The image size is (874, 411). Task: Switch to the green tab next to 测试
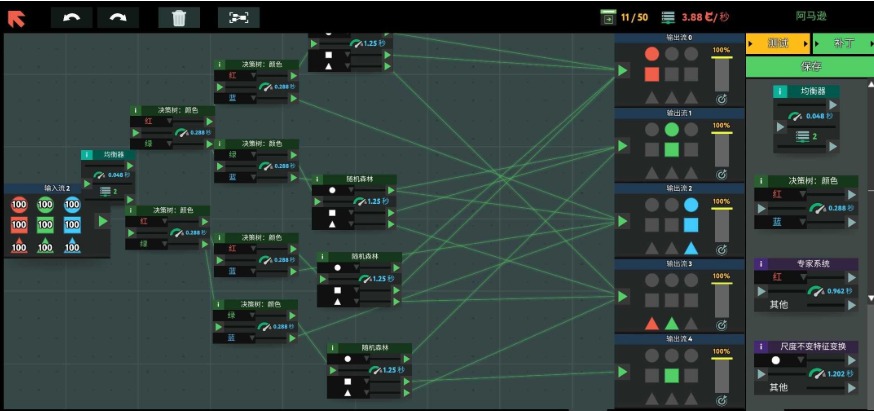841,43
